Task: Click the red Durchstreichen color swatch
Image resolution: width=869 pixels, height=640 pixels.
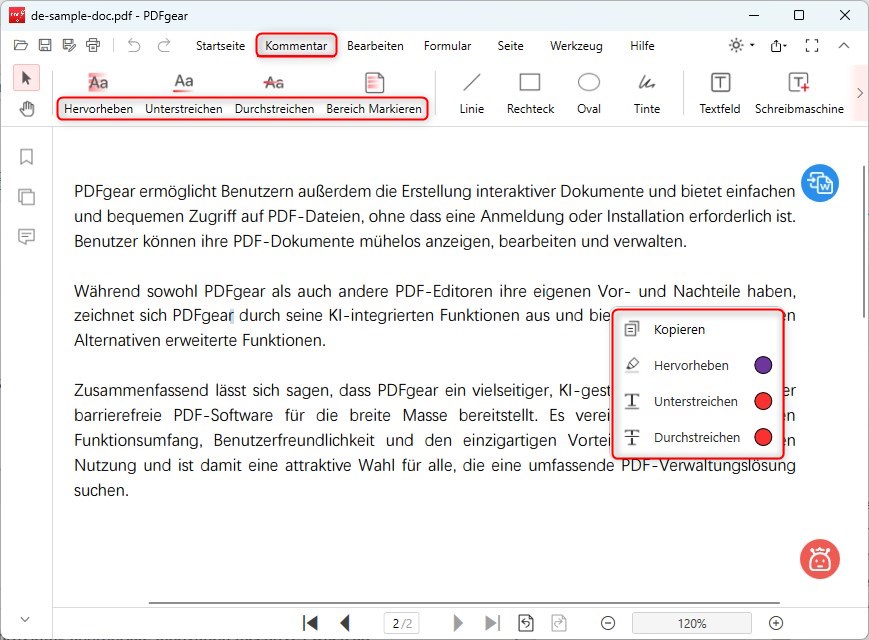Action: [x=763, y=437]
